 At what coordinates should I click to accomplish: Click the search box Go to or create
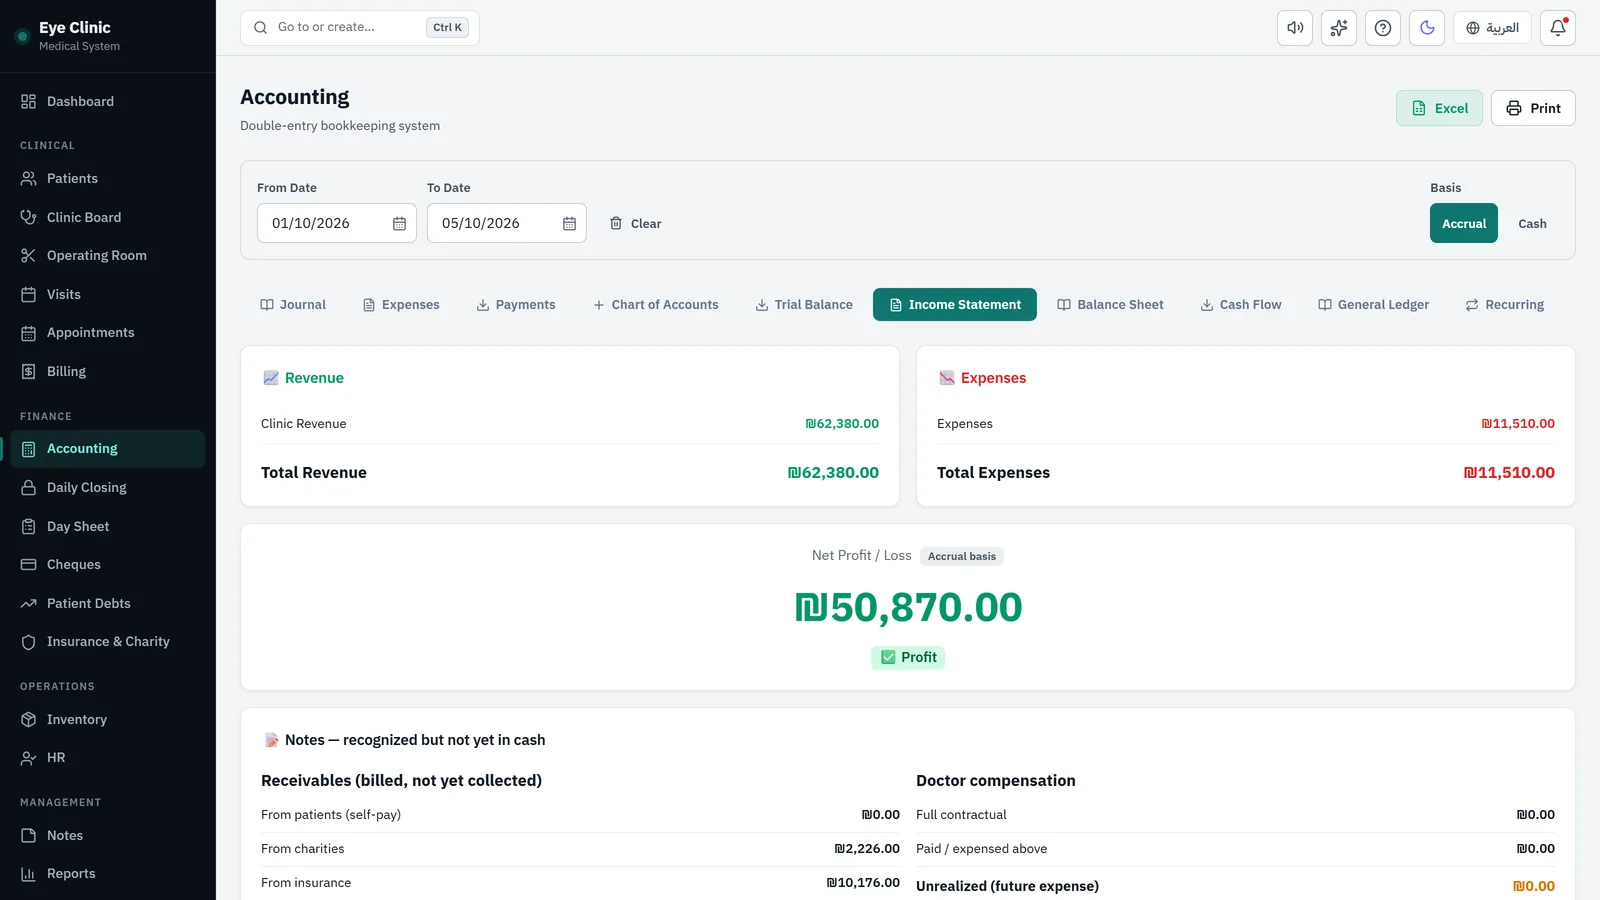(x=360, y=28)
